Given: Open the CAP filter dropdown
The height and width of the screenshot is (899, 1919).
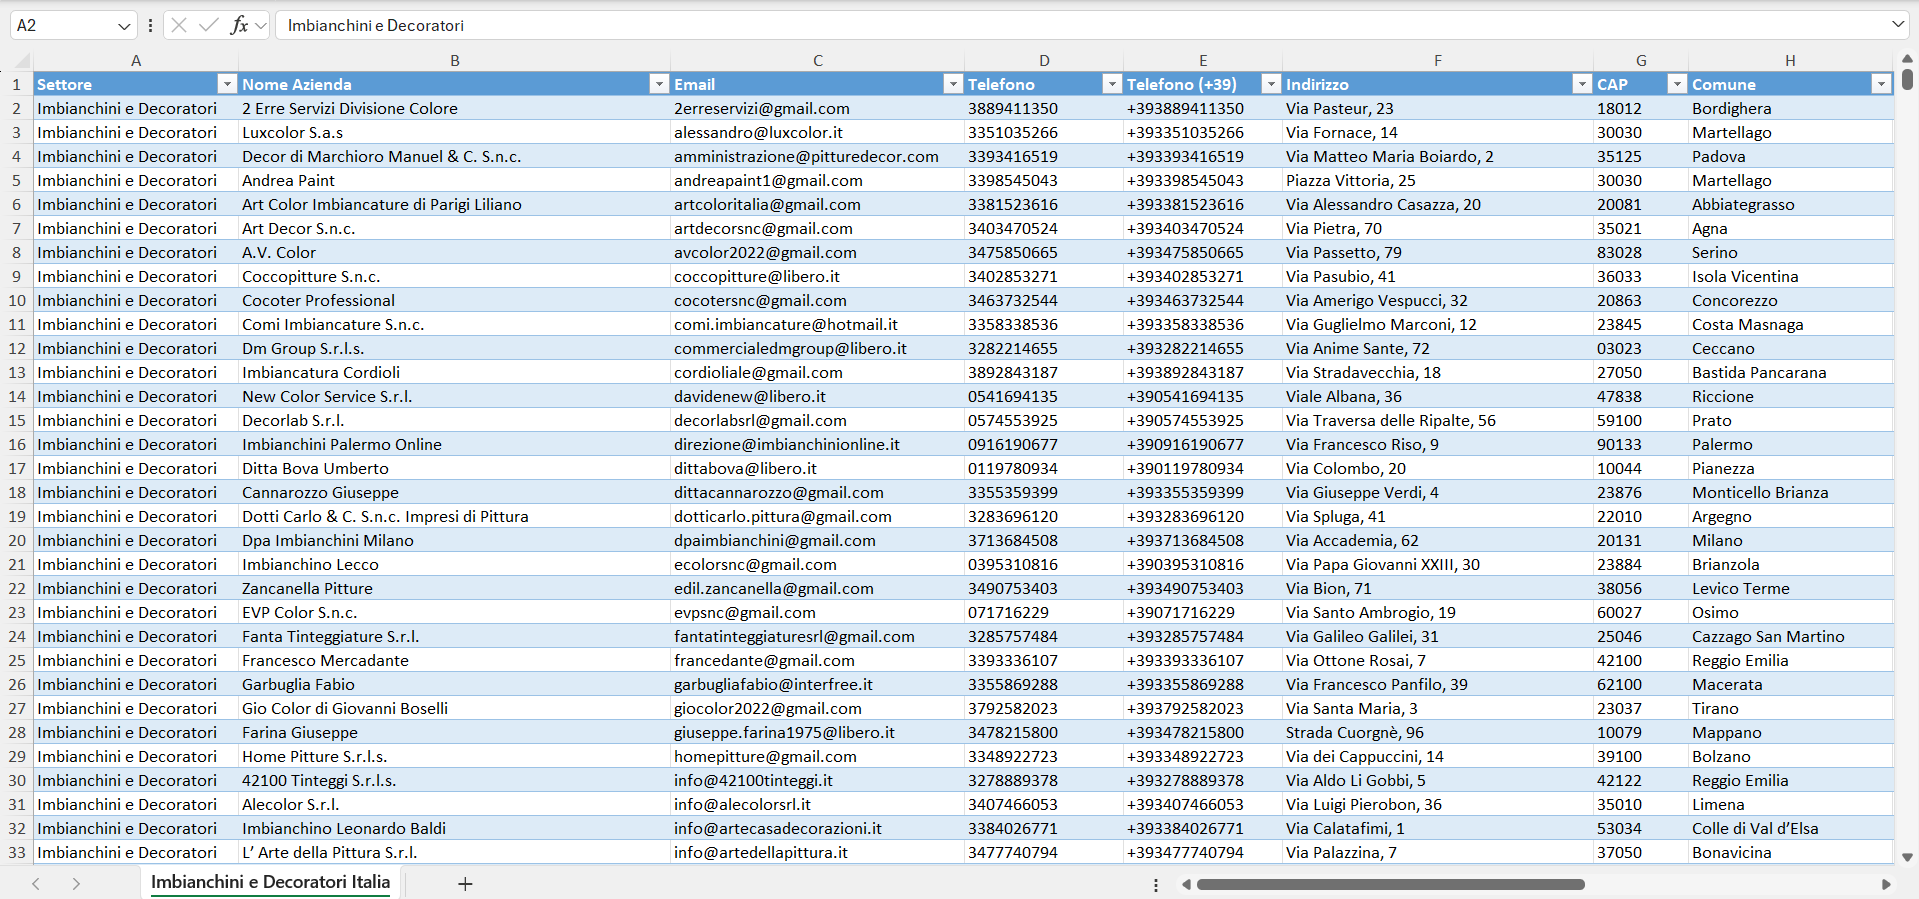Looking at the screenshot, I should pos(1677,84).
